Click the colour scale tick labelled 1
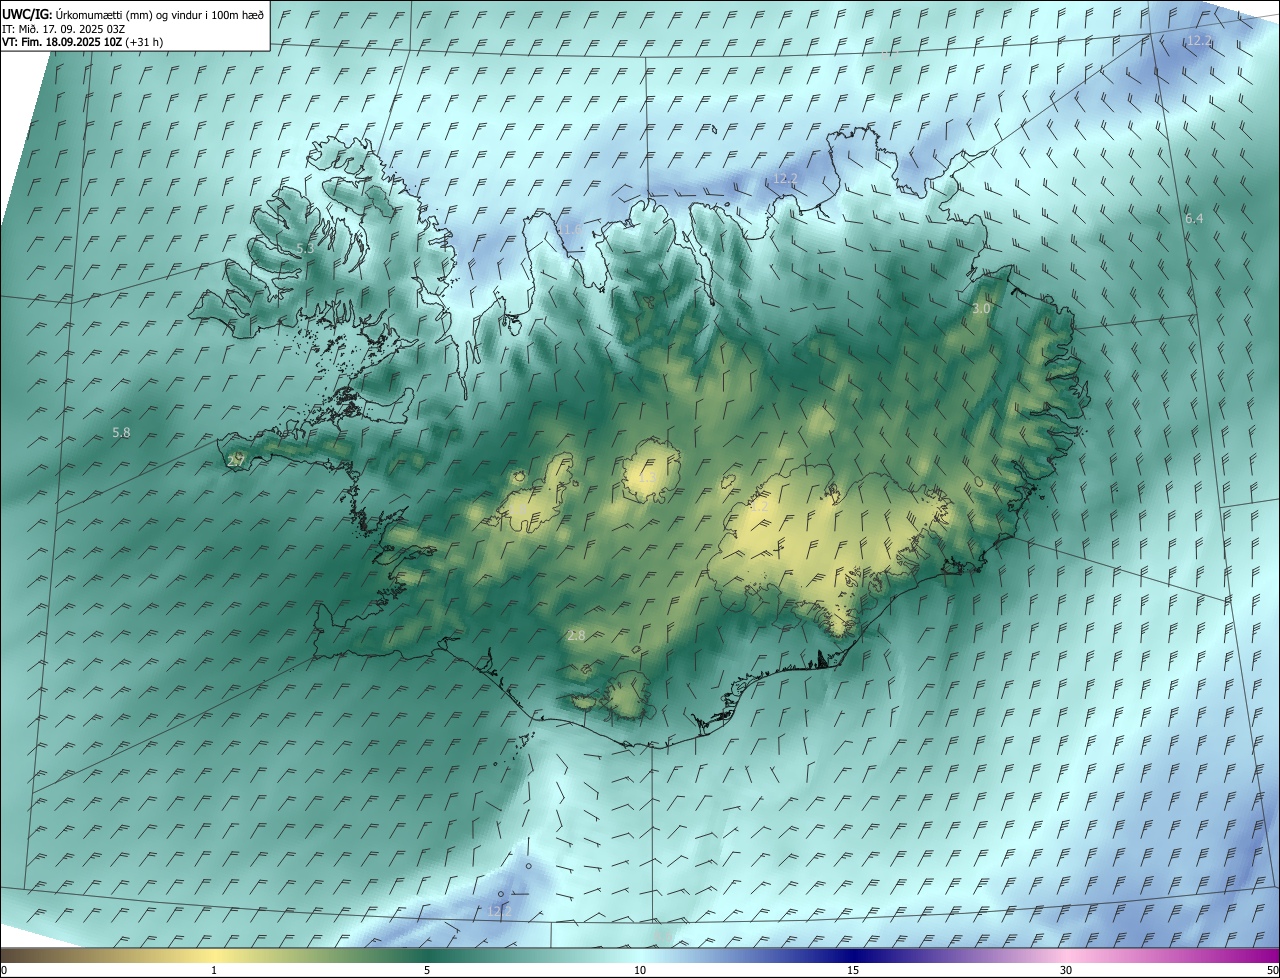This screenshot has width=1280, height=978. [x=214, y=970]
